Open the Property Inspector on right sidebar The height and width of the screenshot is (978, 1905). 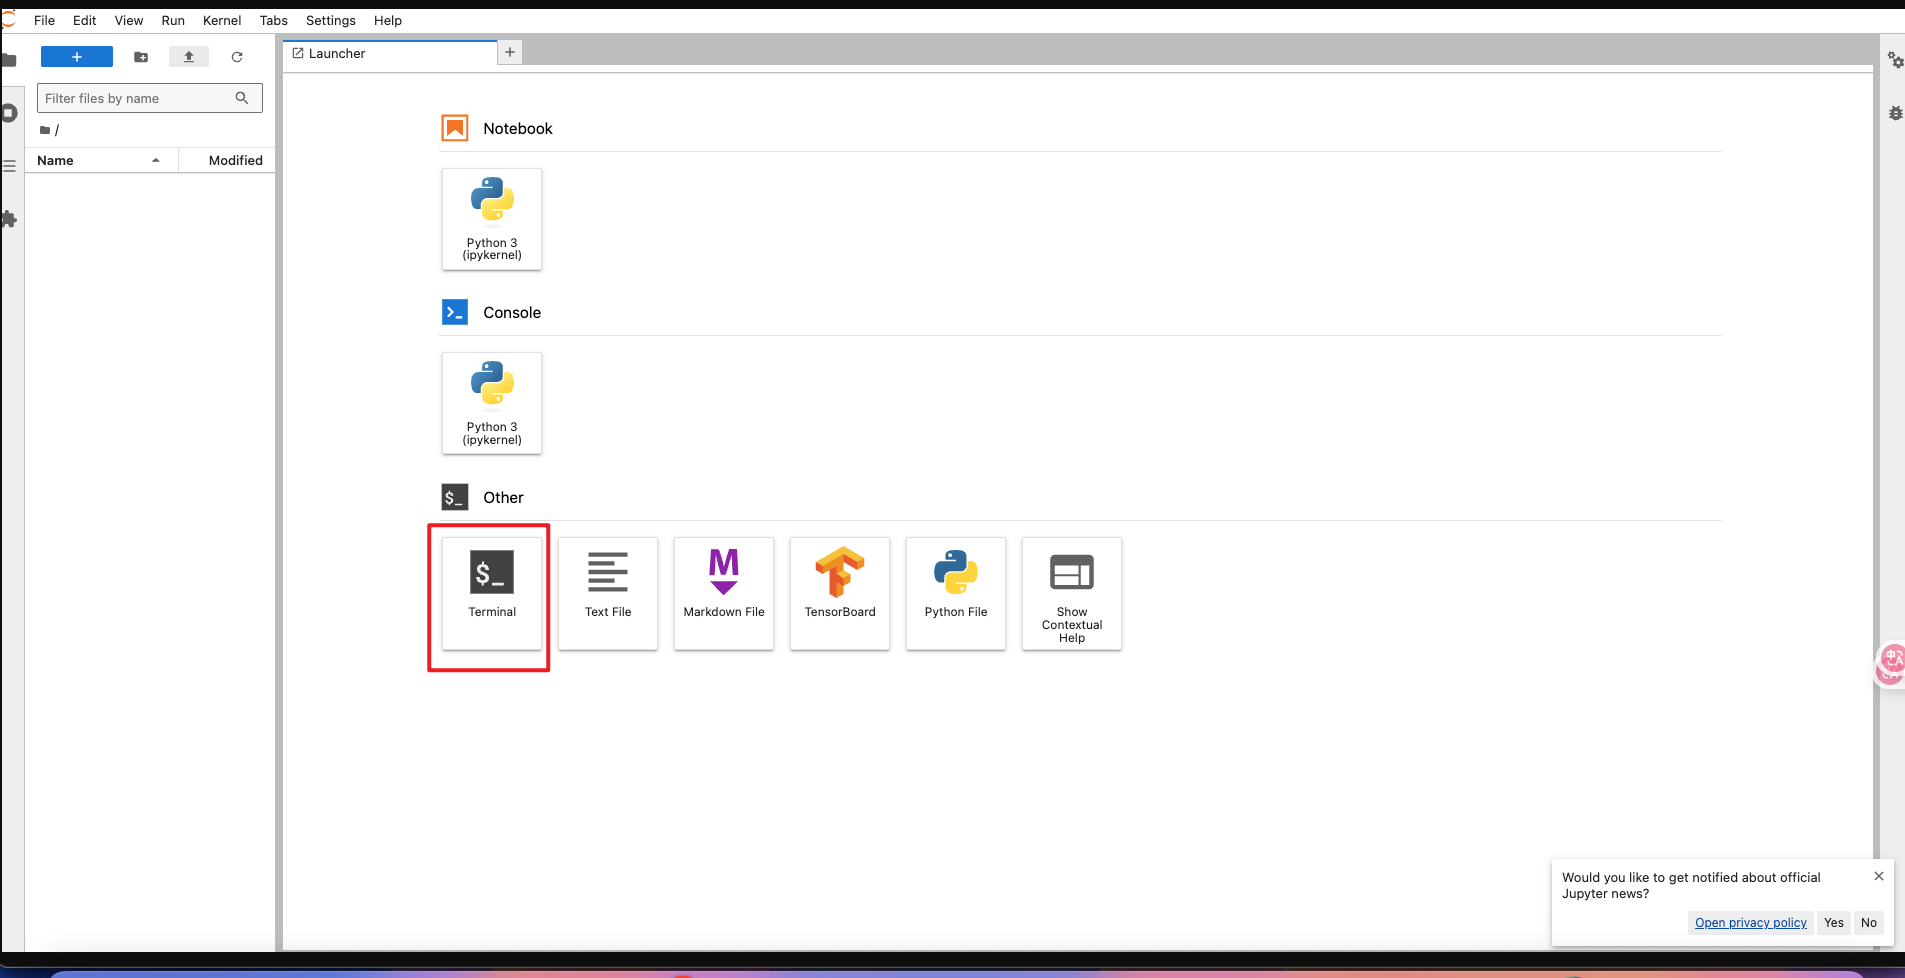1895,60
